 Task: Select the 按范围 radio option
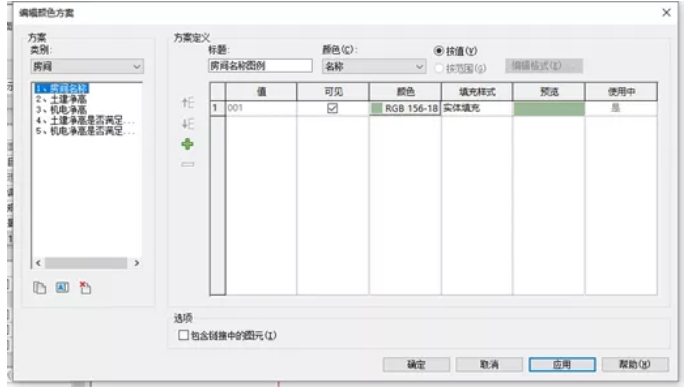[438, 68]
